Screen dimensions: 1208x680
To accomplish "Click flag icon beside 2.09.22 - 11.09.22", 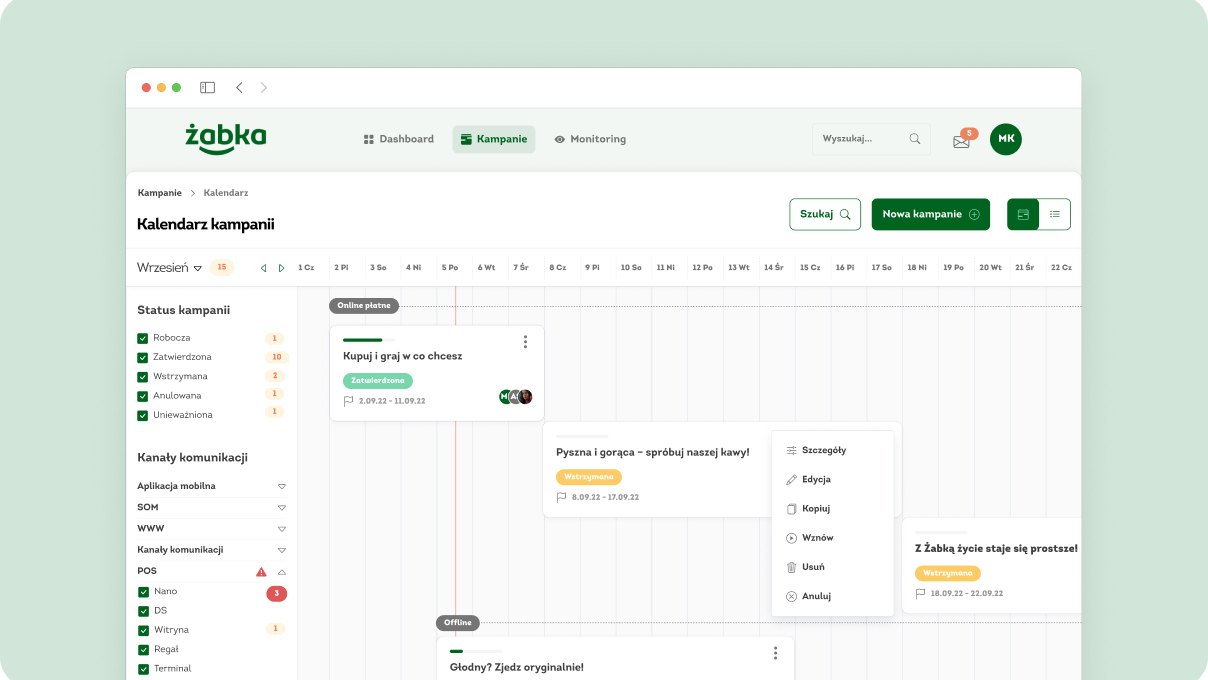I will pyautogui.click(x=348, y=401).
